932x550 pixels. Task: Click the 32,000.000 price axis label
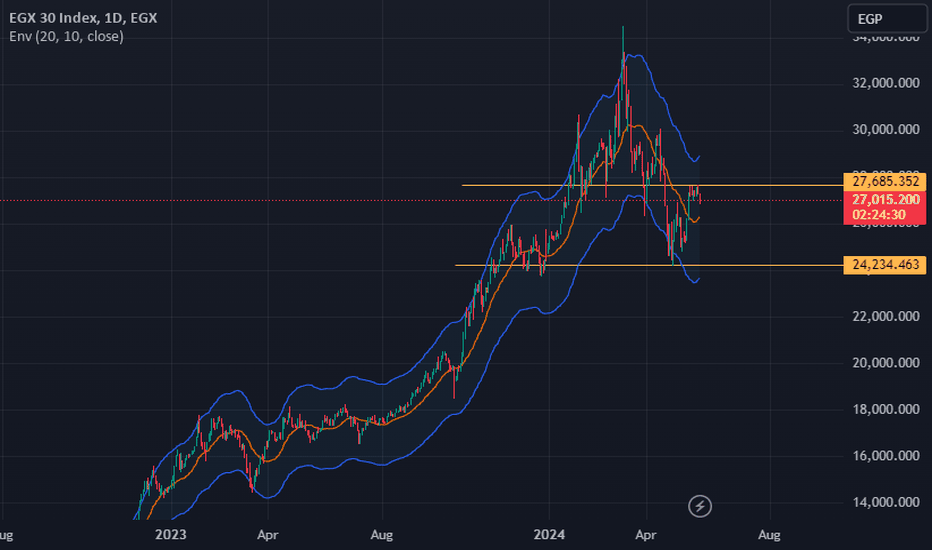[886, 83]
